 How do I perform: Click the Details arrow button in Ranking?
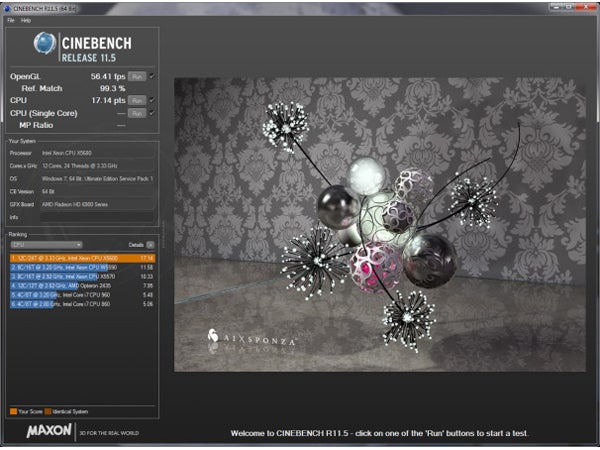(x=151, y=245)
